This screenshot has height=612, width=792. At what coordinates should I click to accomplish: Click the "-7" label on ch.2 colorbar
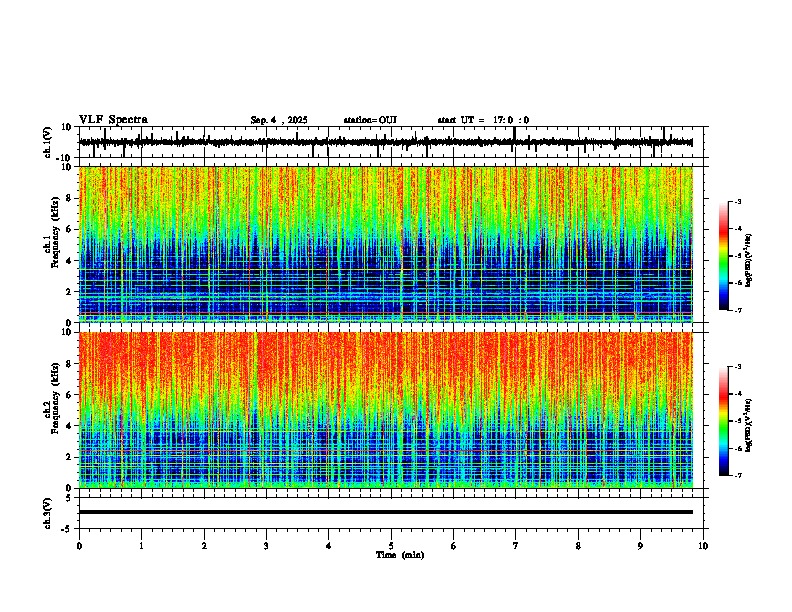coord(738,476)
